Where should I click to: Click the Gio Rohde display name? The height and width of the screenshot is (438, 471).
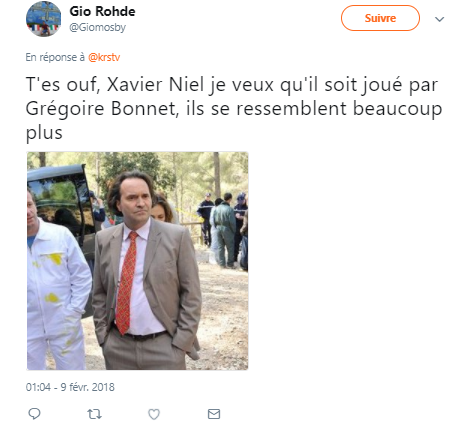tap(102, 11)
